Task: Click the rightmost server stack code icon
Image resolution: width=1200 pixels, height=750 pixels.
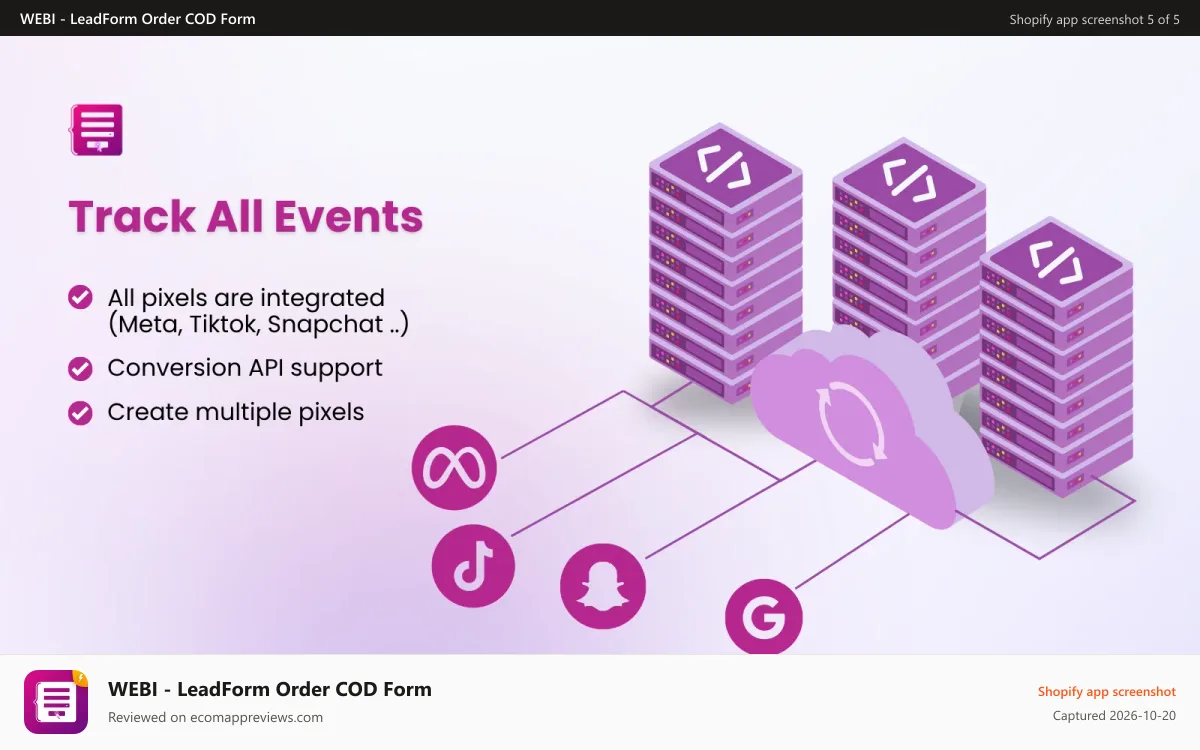Action: pyautogui.click(x=1056, y=265)
